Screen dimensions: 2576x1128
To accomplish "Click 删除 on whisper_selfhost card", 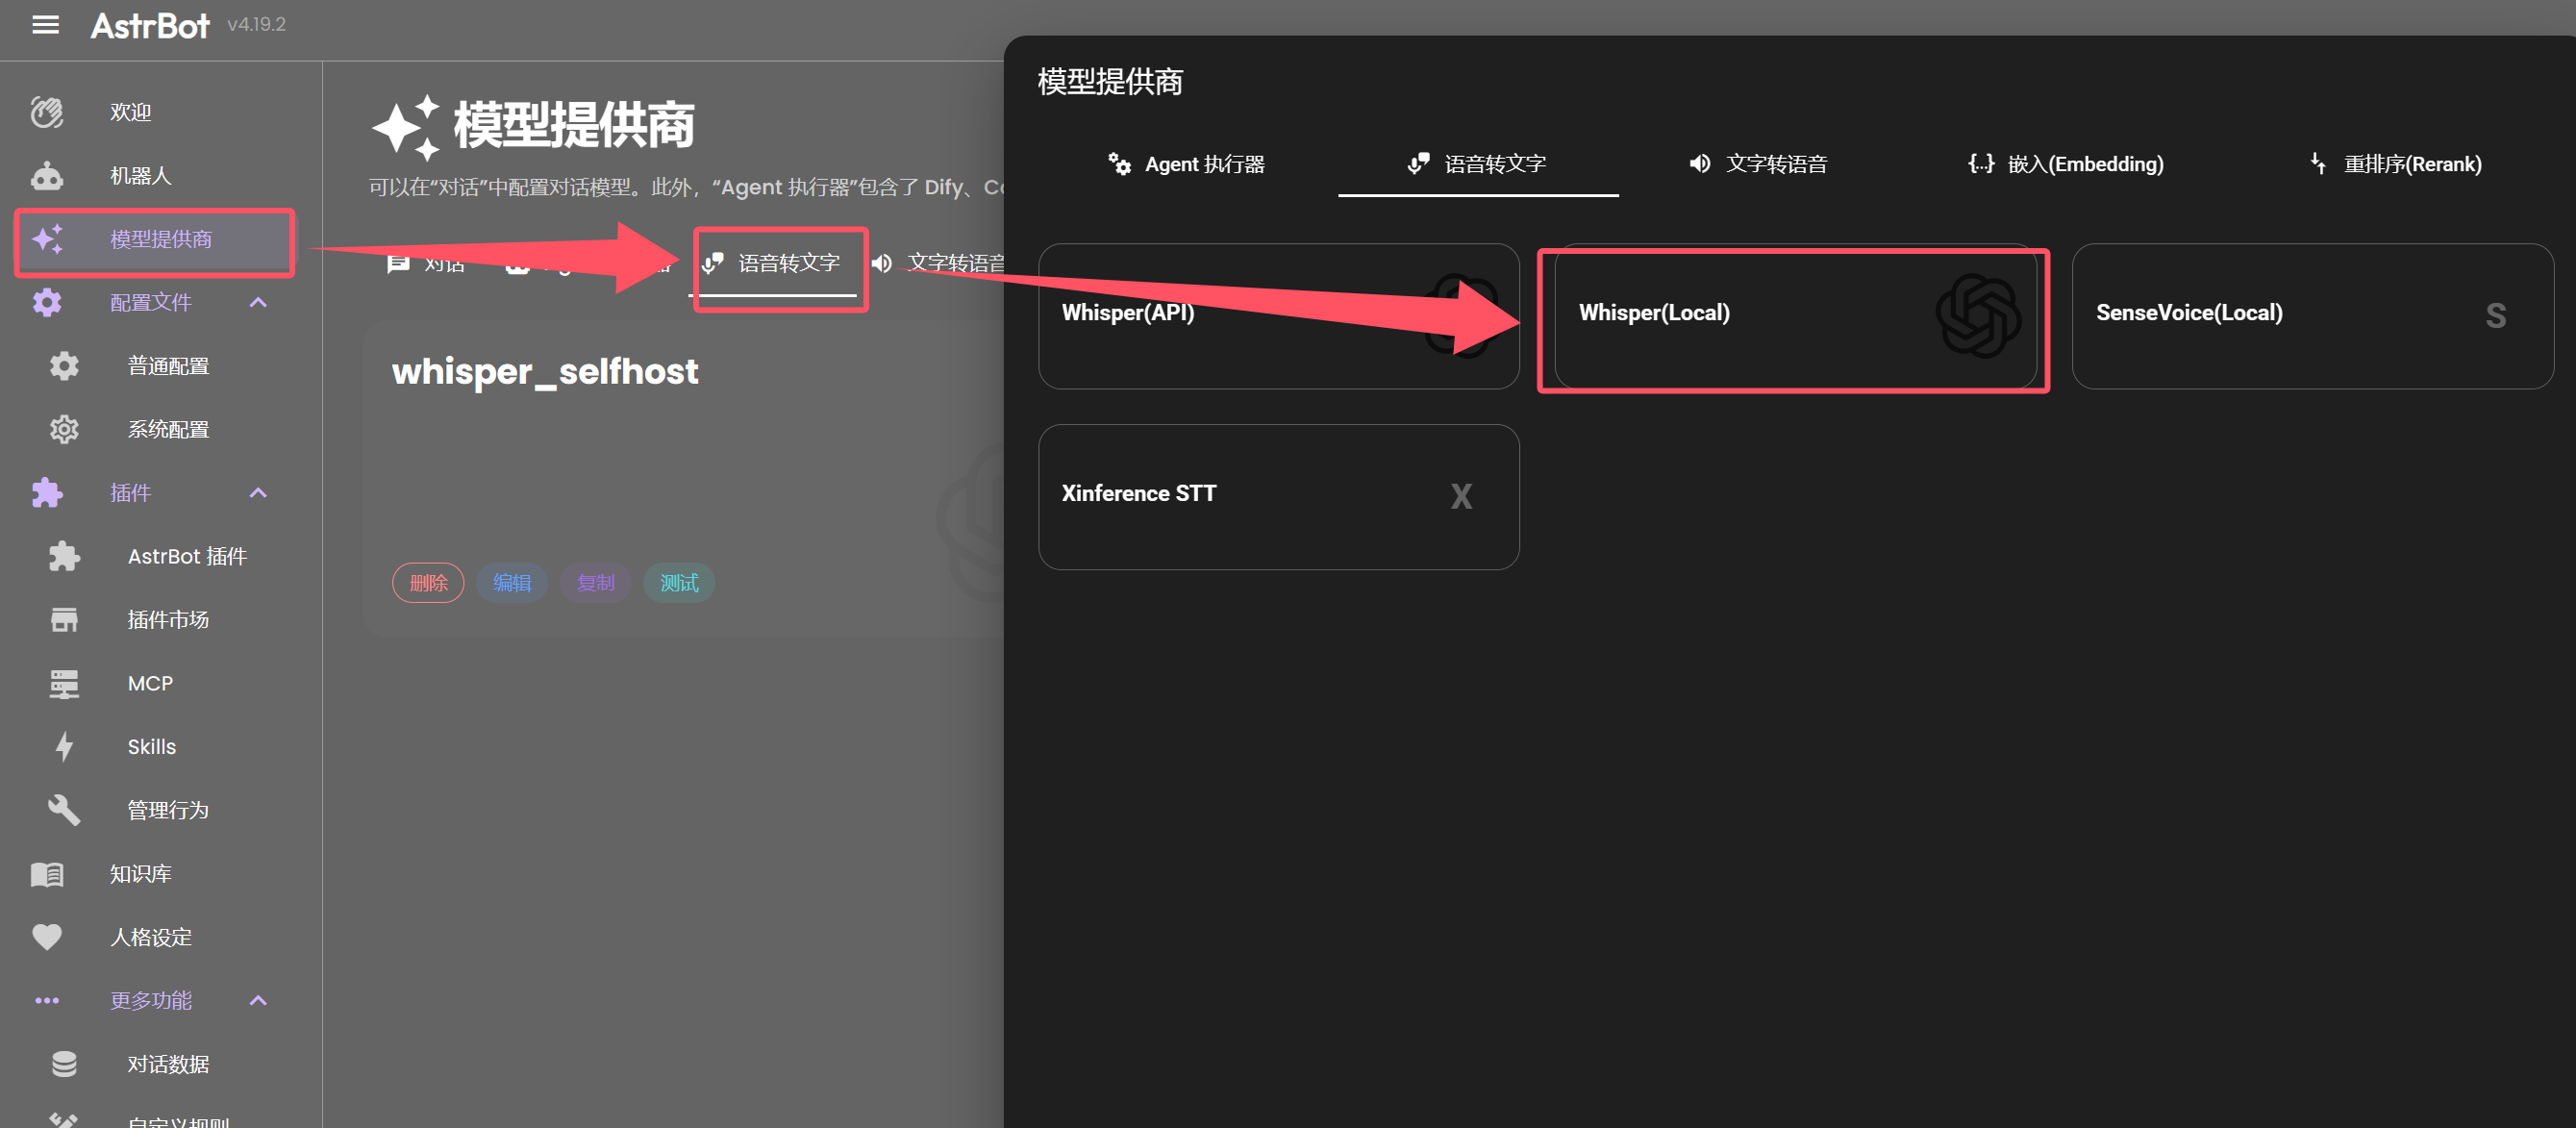I will pos(428,583).
